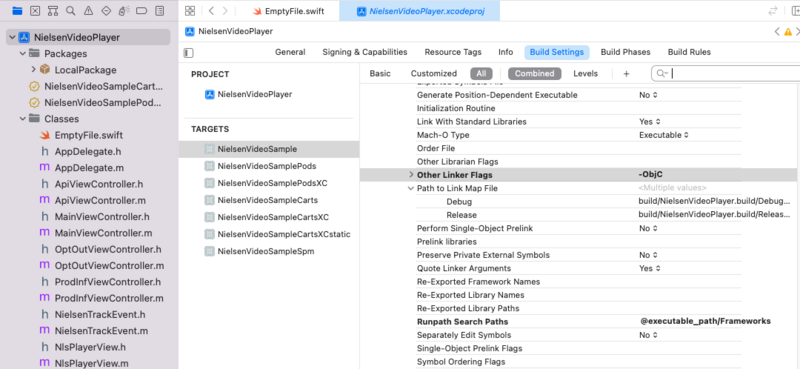Collapse the NielsenVideoPlayer project tree
800x369 pixels.
pos(12,37)
